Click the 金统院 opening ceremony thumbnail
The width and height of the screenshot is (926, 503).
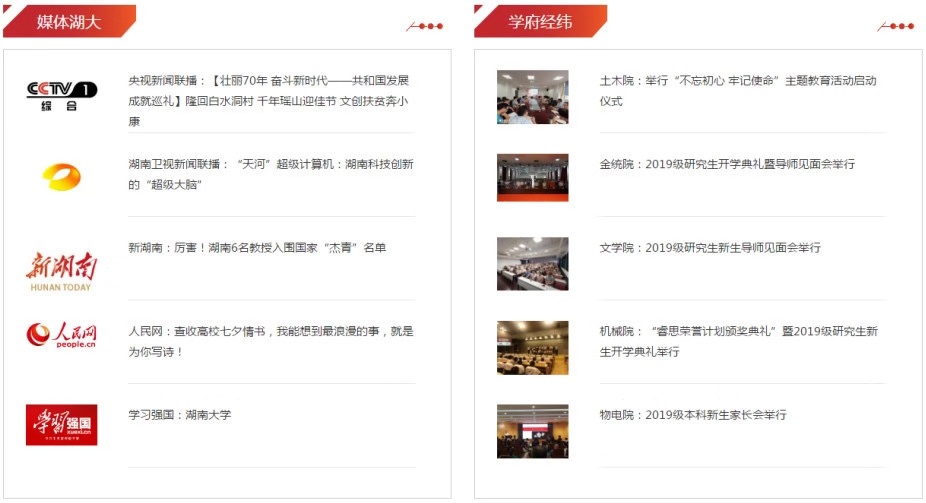[x=532, y=178]
